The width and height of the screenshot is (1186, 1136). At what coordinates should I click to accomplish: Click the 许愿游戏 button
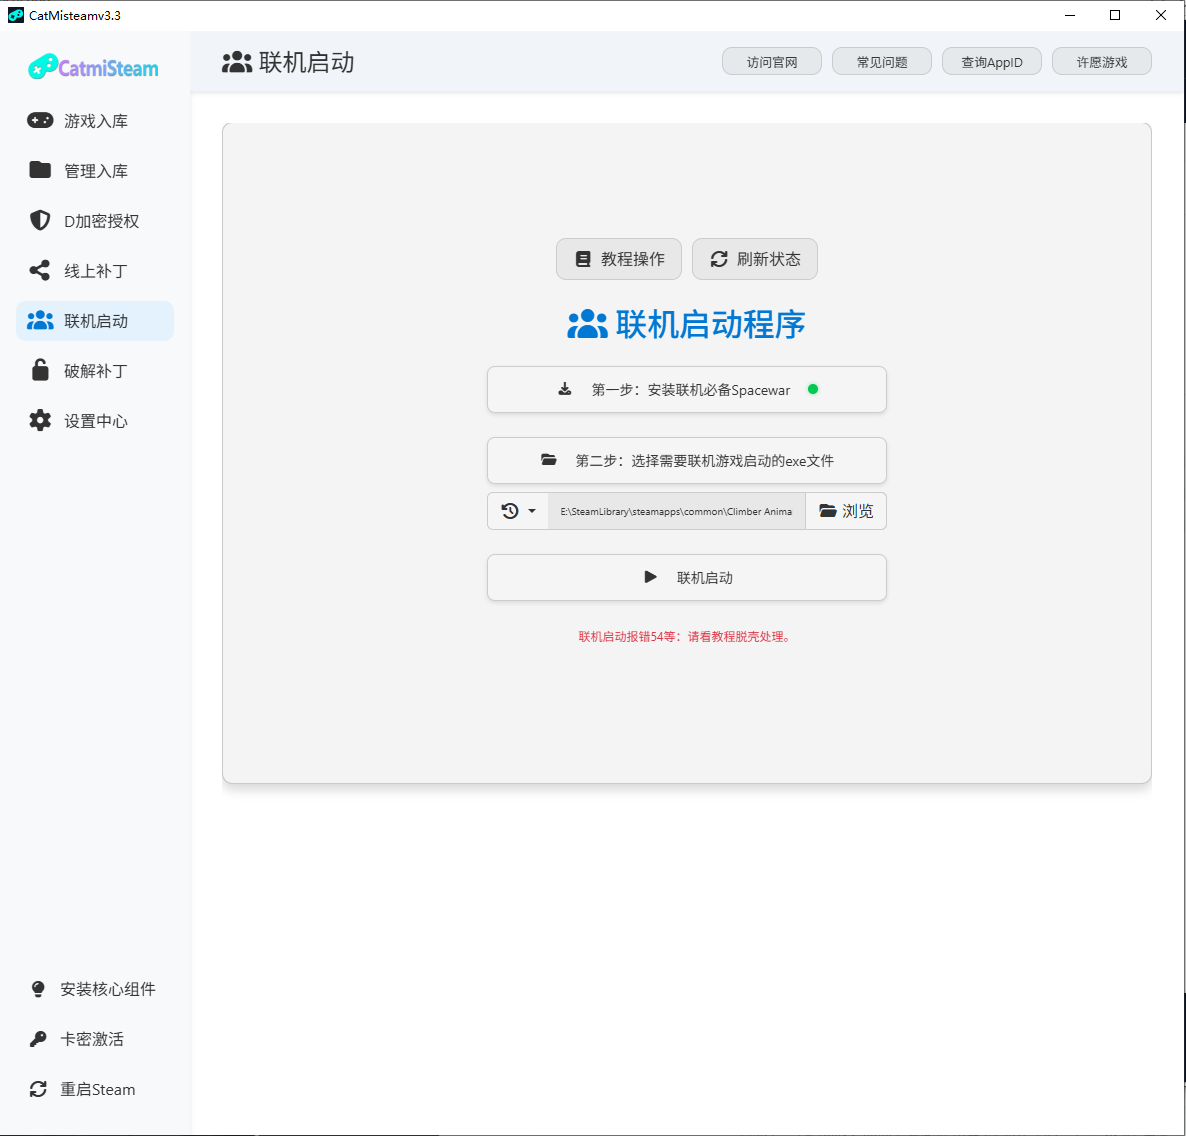pos(1101,61)
